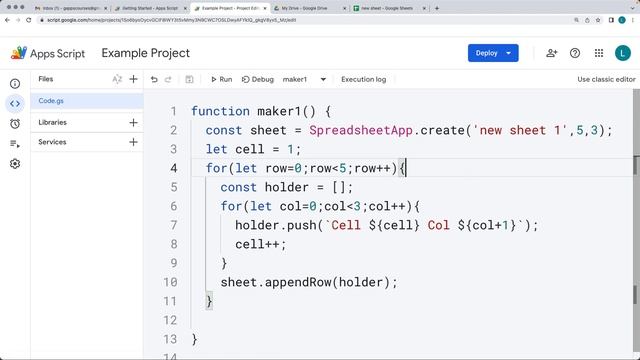Open the function selector dropdown maker1
The image size is (640, 360).
304,80
